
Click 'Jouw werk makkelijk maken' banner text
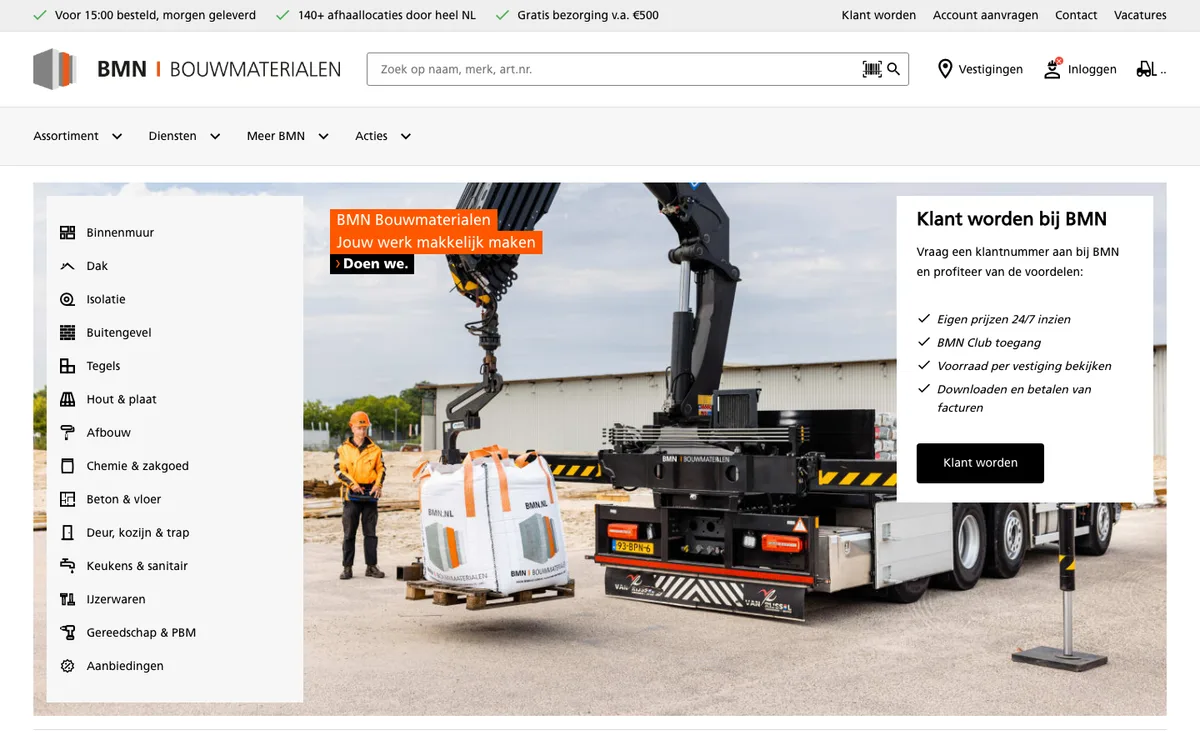(x=436, y=242)
